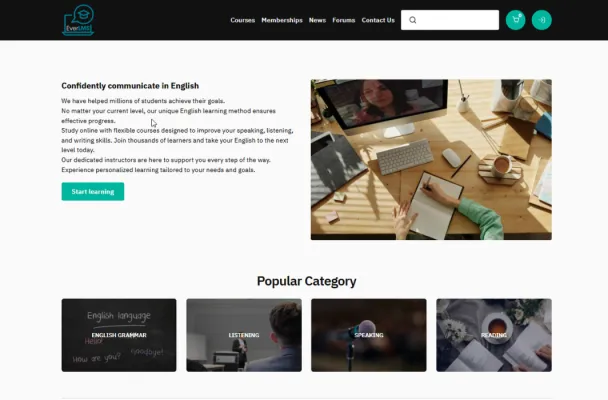The width and height of the screenshot is (608, 400).
Task: Click the cart item count badge
Action: tap(520, 15)
